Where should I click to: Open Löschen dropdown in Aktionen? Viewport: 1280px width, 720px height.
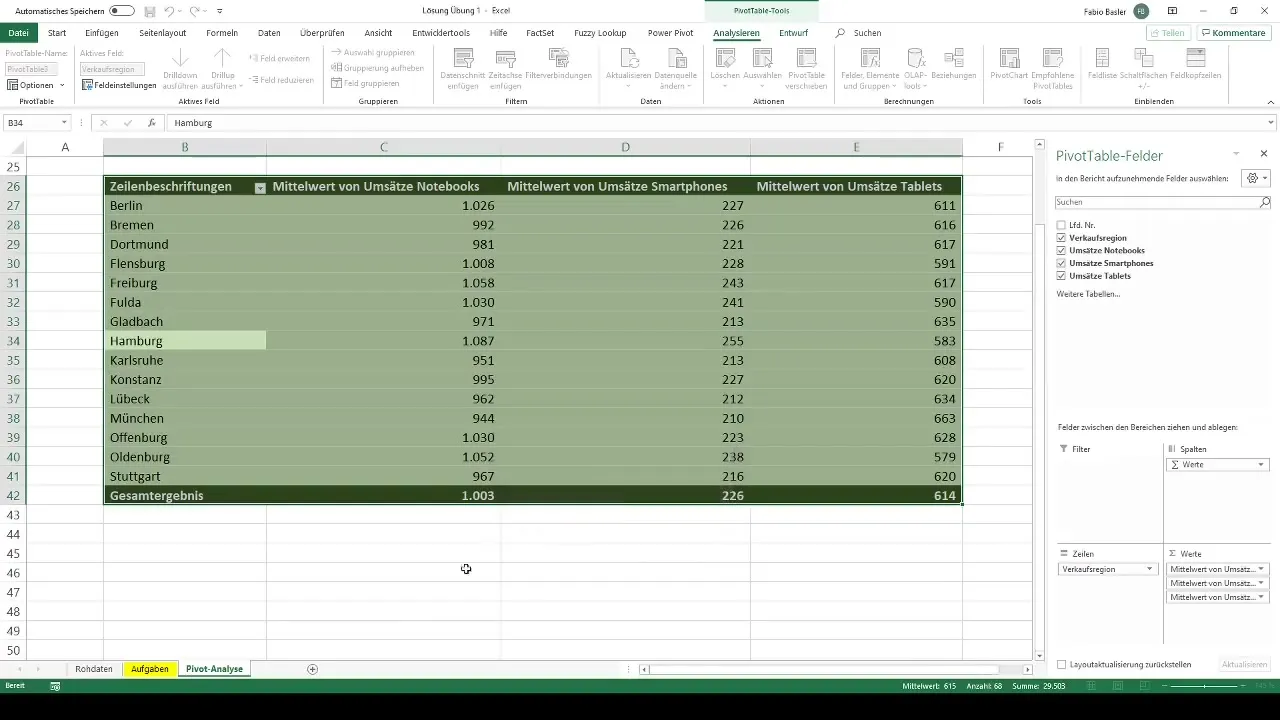pyautogui.click(x=724, y=68)
